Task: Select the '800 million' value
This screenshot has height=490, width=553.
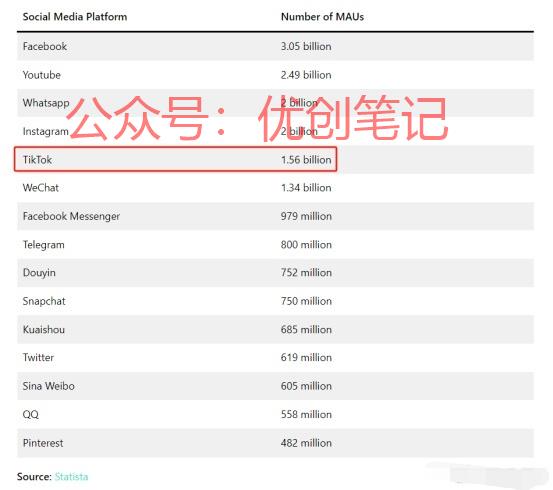Action: click(306, 244)
